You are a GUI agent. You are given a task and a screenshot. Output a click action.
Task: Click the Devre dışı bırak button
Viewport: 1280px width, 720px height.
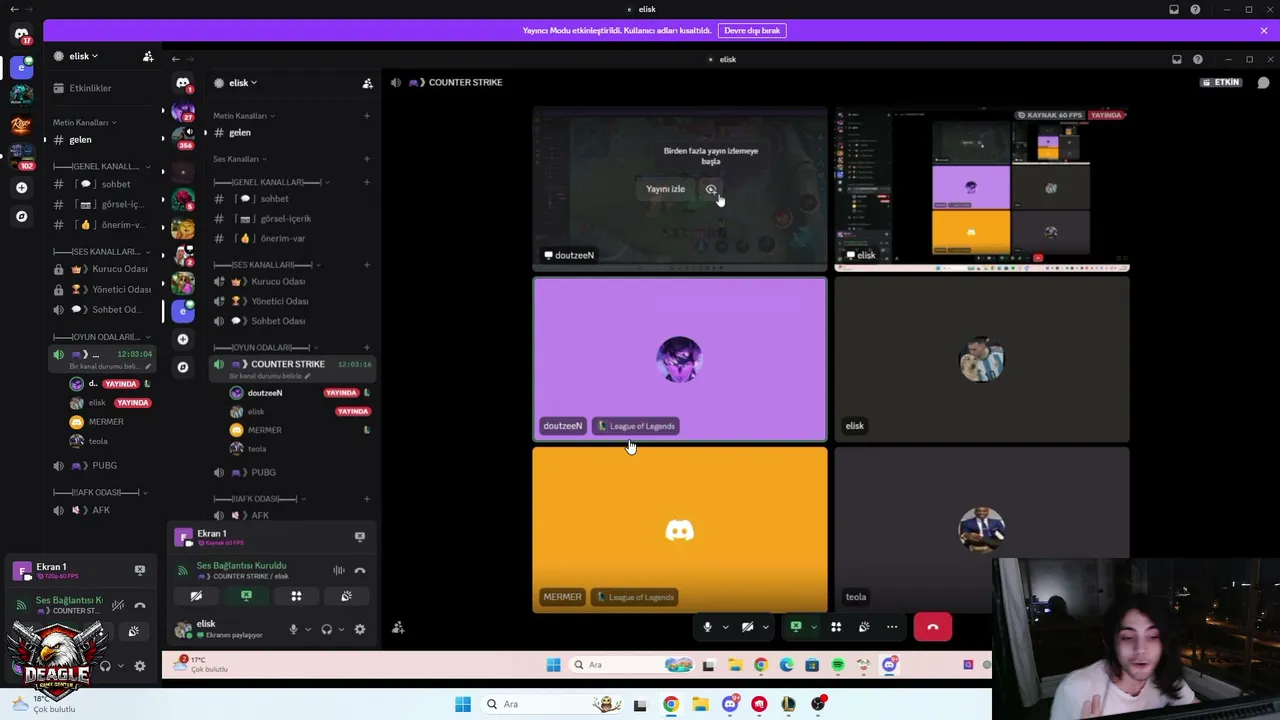(752, 31)
